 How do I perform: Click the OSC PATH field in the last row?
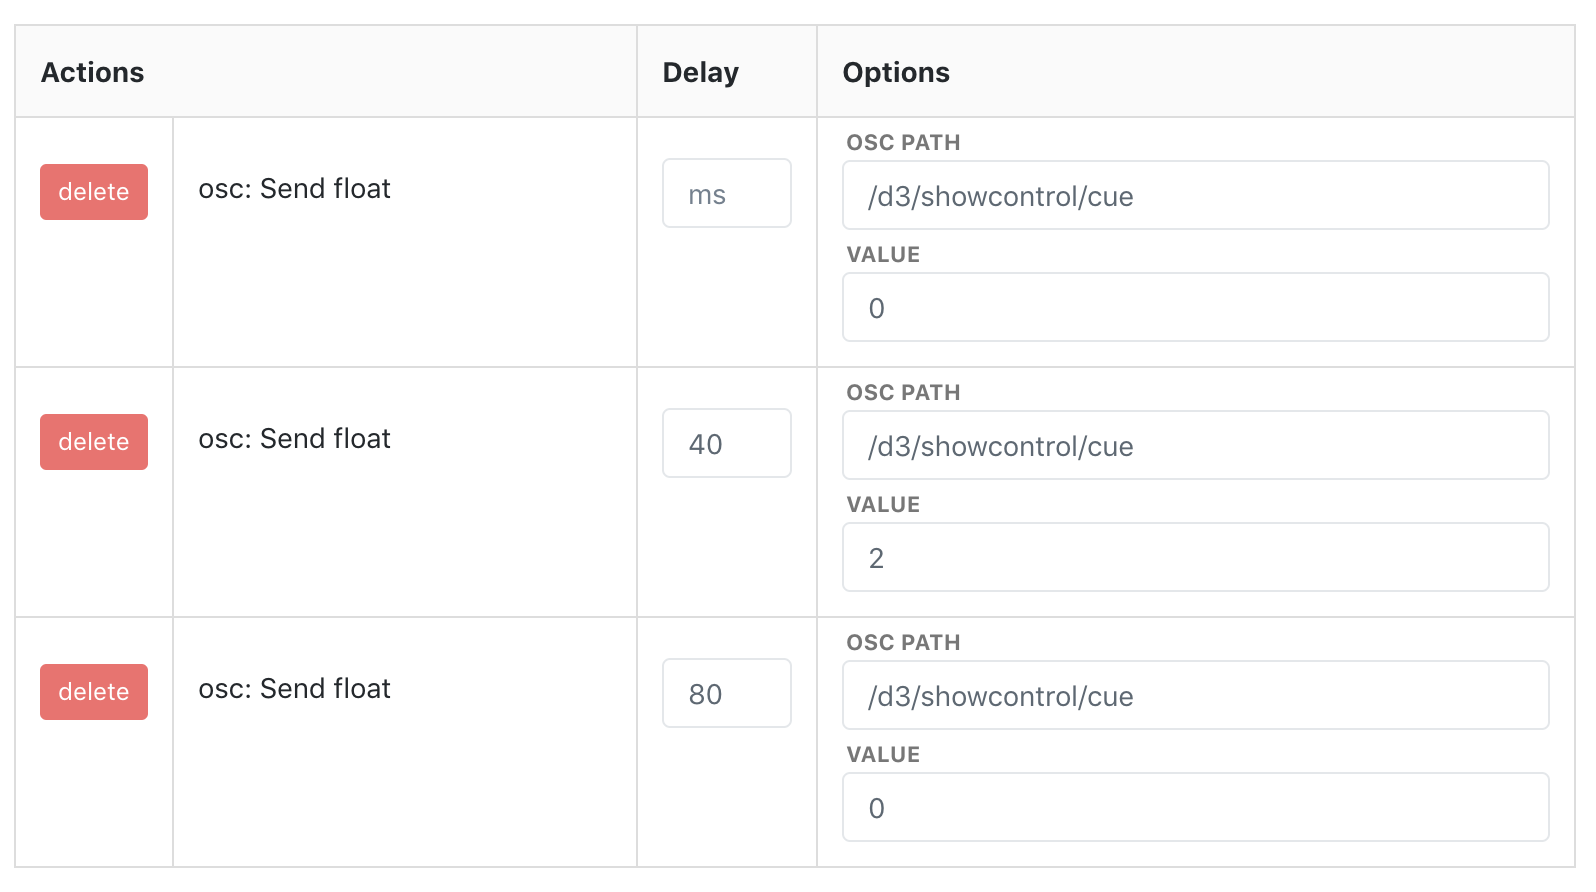coord(1195,696)
